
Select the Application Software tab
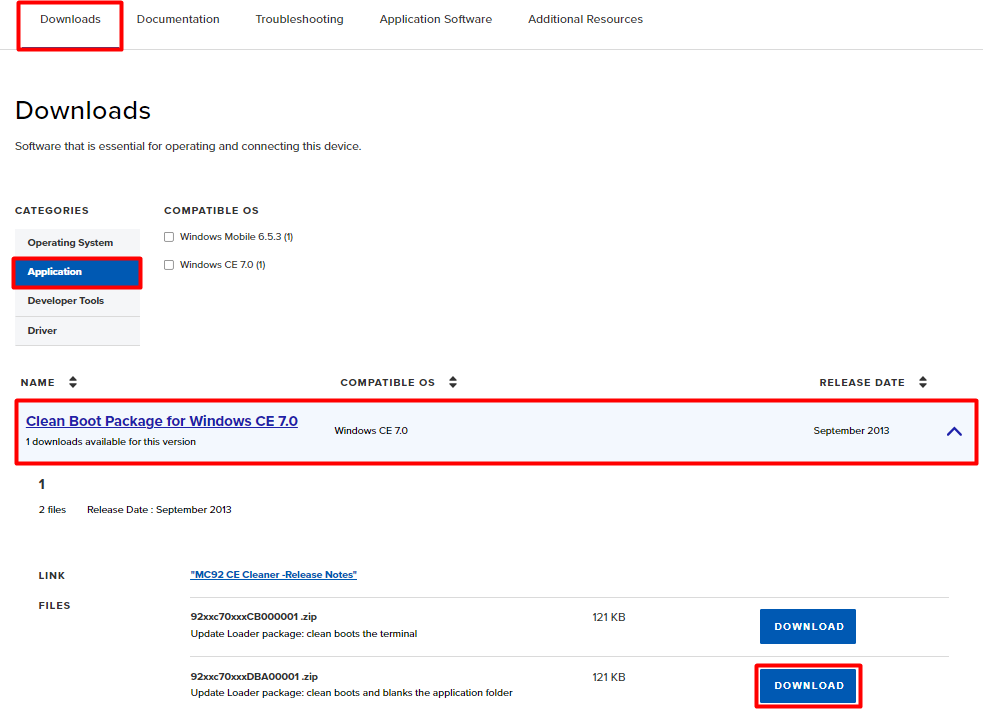pos(435,20)
